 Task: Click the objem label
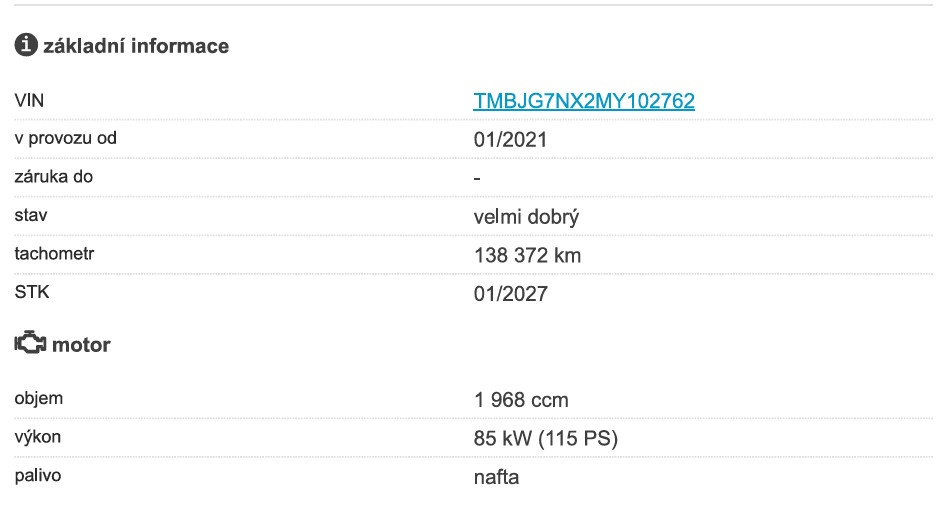39,398
